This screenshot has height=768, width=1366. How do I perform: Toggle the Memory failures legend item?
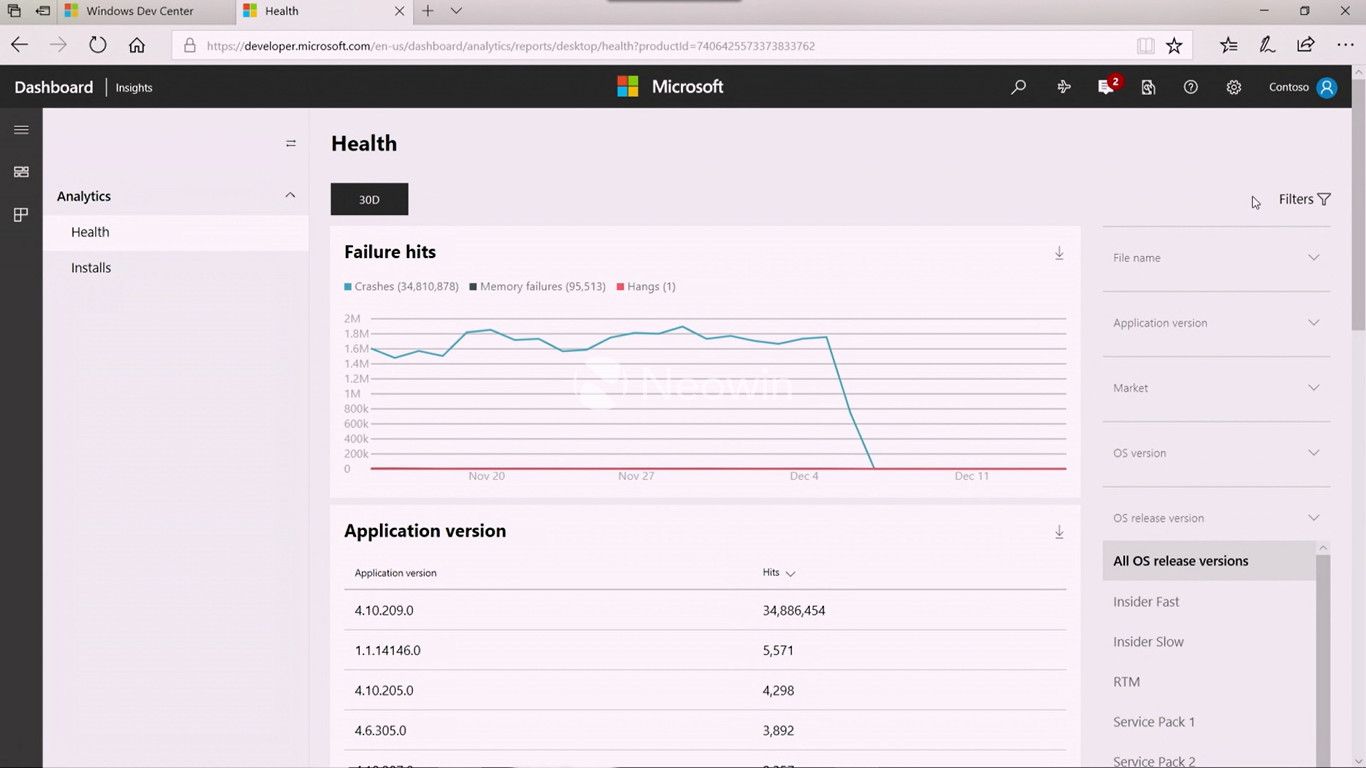click(x=537, y=286)
